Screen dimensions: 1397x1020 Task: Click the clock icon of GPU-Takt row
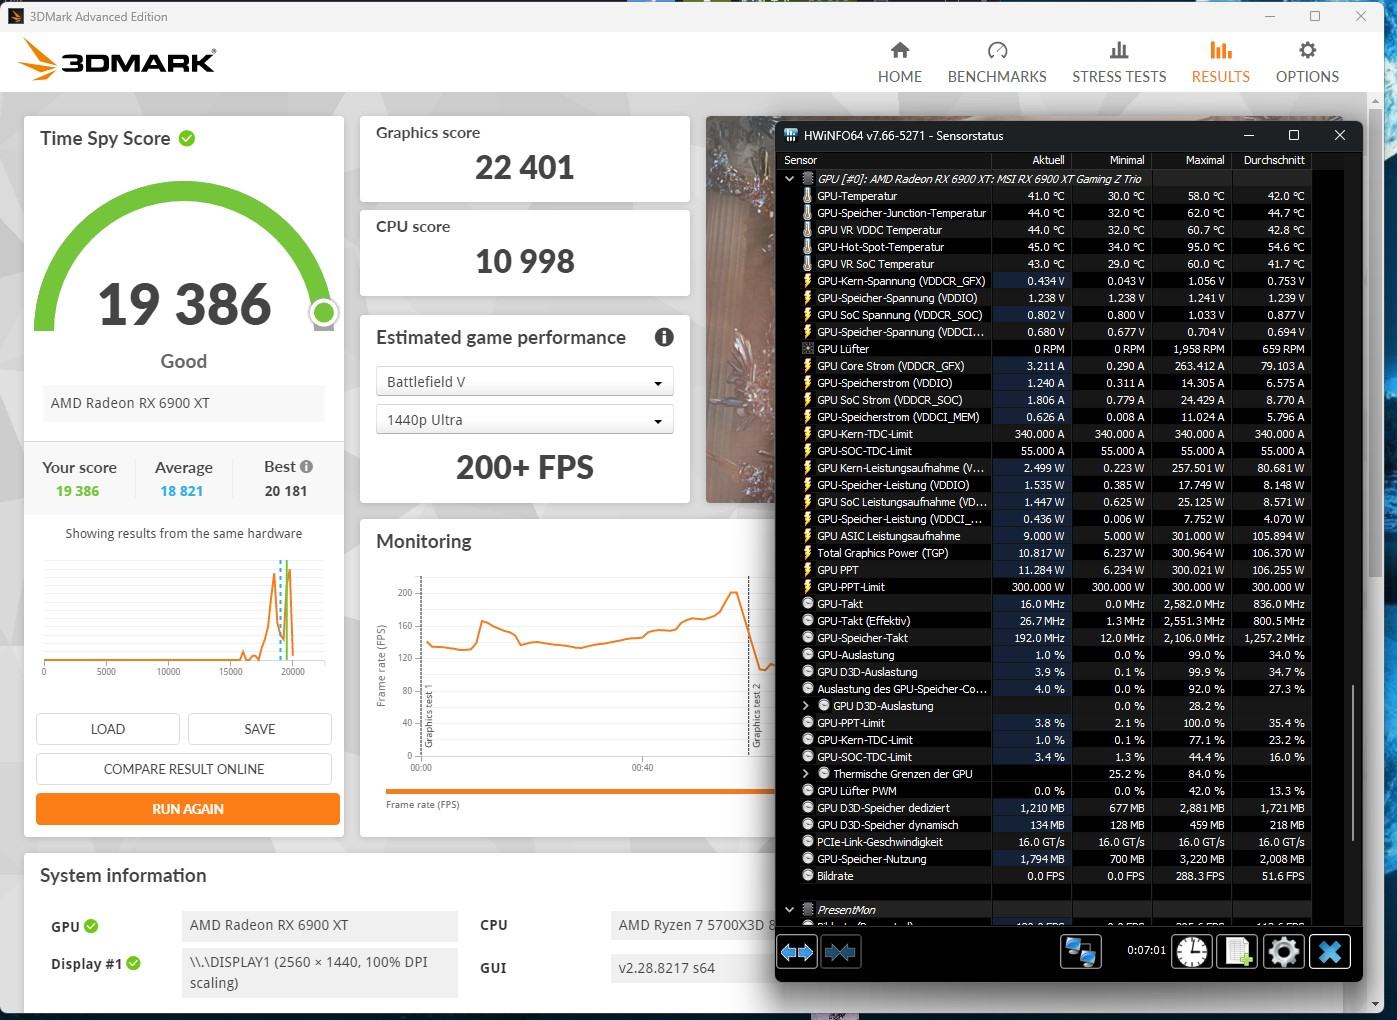[808, 604]
